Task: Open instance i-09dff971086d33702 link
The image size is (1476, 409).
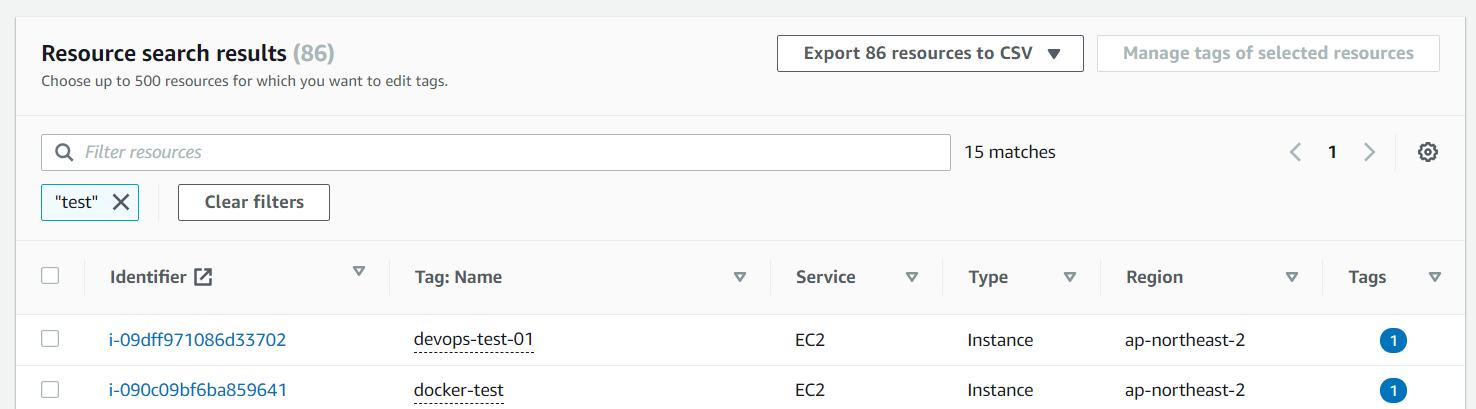Action: click(x=197, y=340)
